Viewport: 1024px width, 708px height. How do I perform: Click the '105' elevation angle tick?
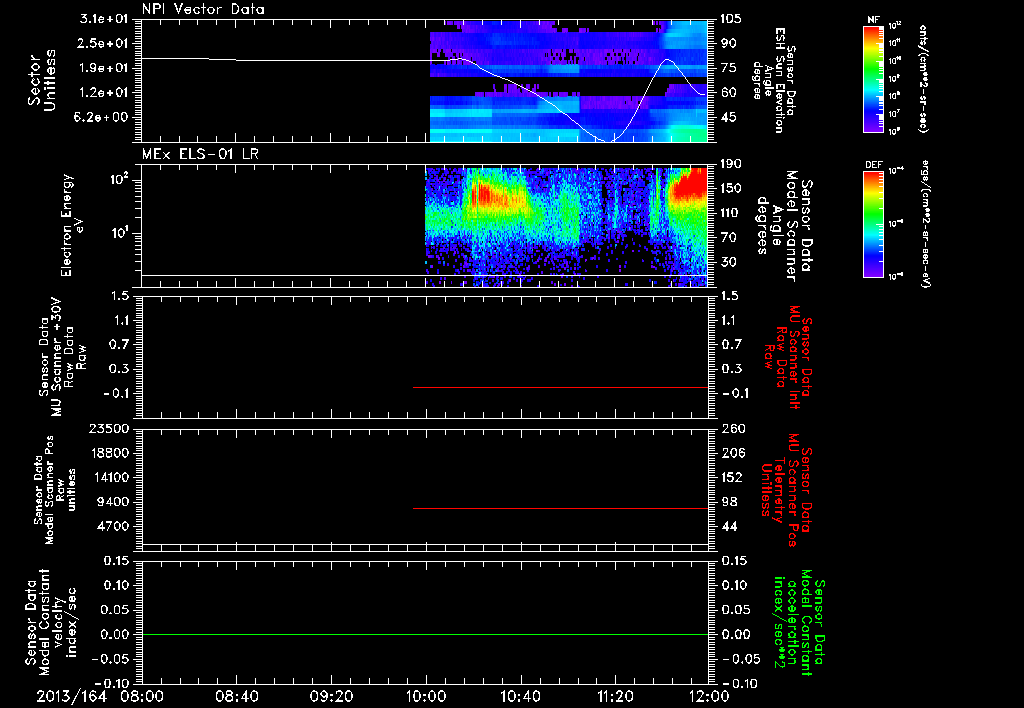point(731,19)
